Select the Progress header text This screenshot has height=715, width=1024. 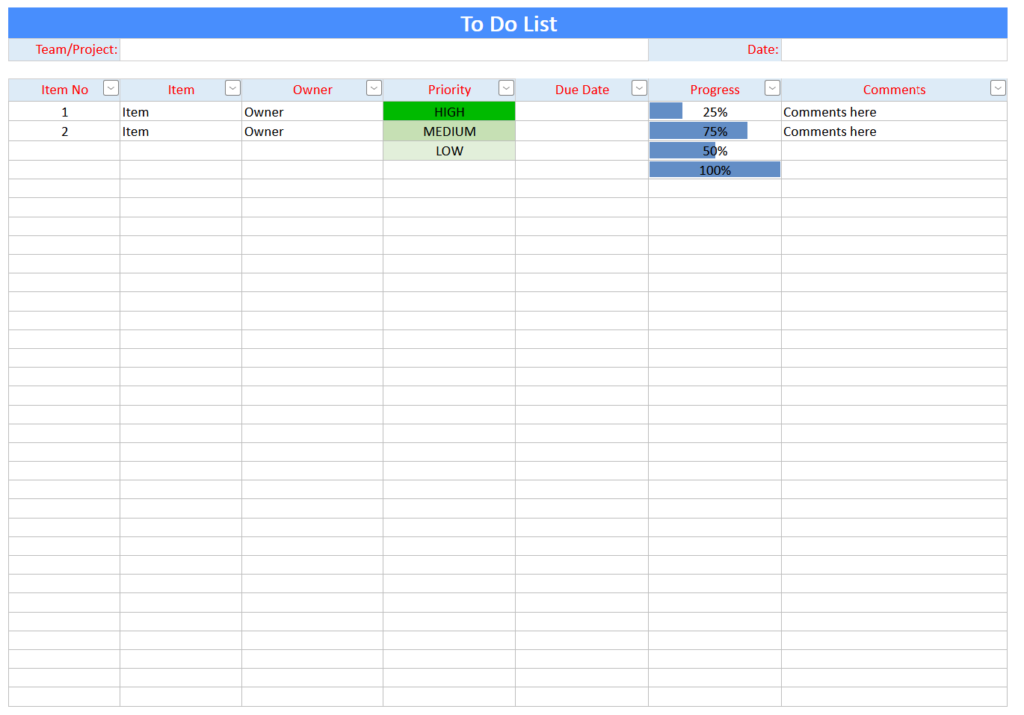[714, 90]
